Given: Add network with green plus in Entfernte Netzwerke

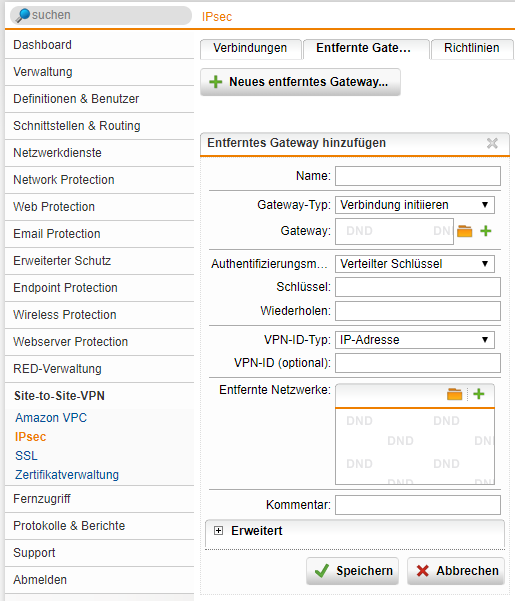Looking at the screenshot, I should (479, 394).
